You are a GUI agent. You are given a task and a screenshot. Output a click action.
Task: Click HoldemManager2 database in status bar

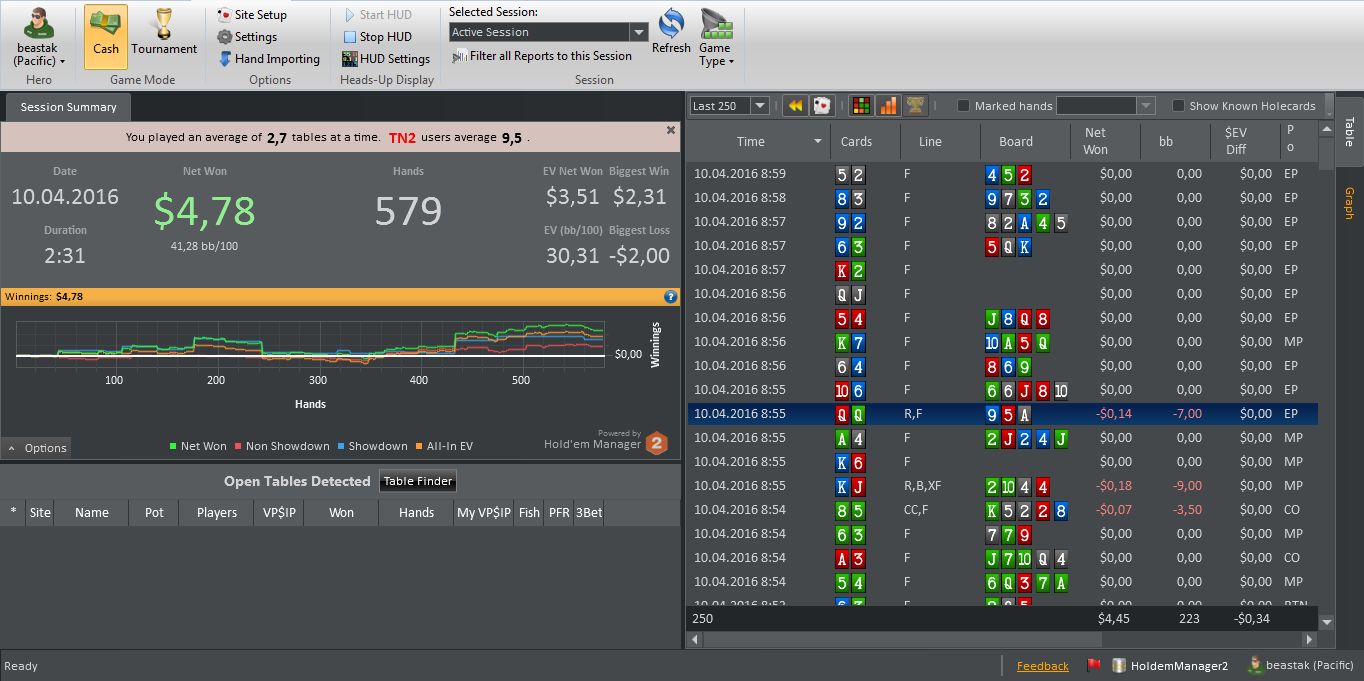[x=1170, y=666]
